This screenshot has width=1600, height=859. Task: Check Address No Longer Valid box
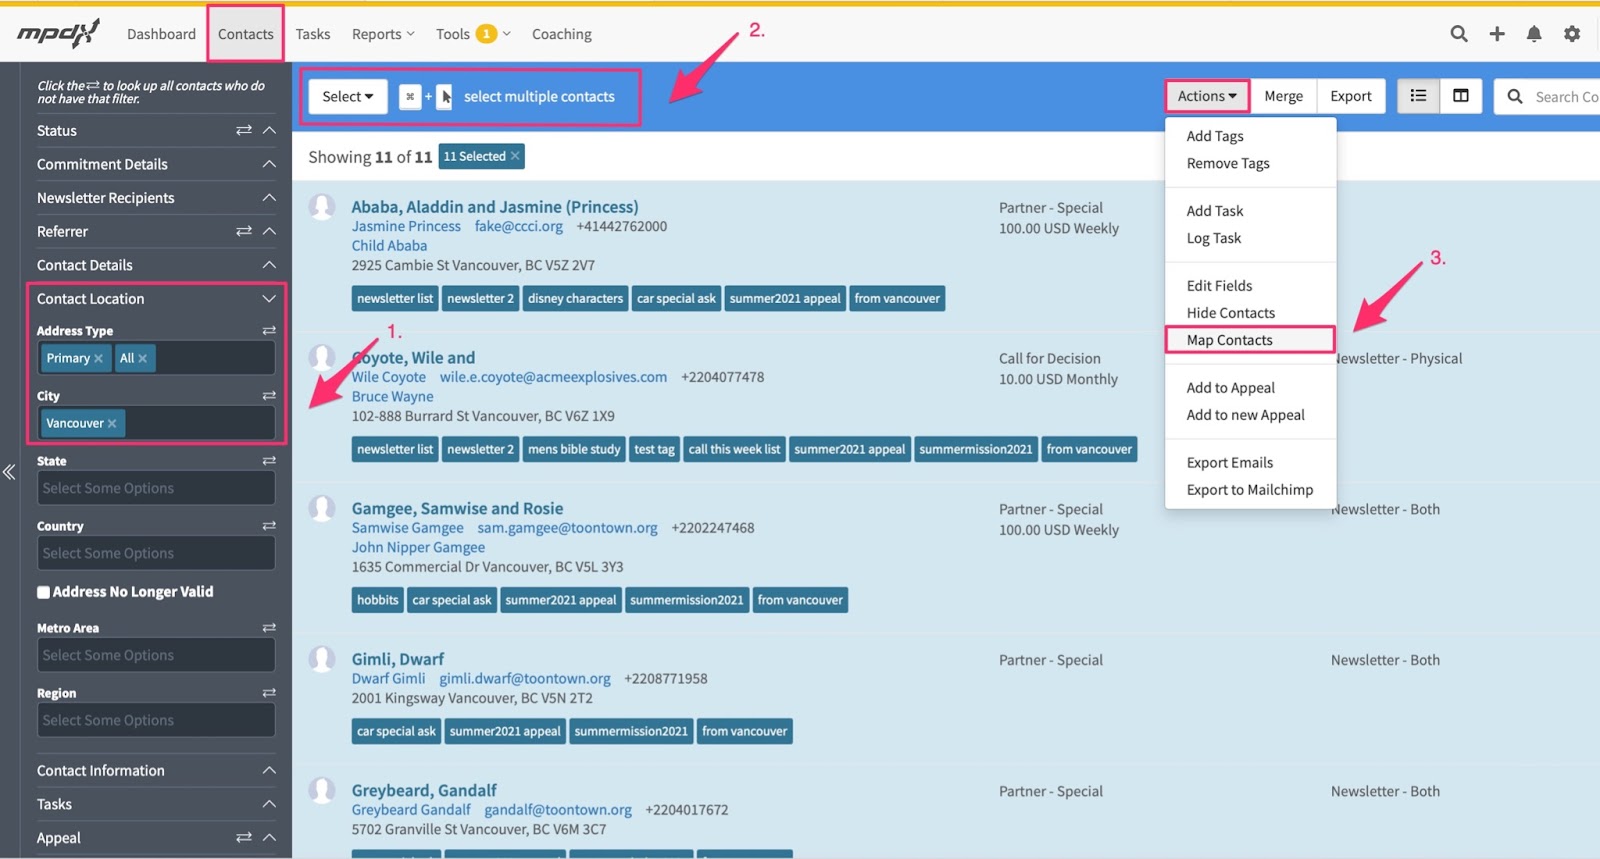pyautogui.click(x=44, y=592)
